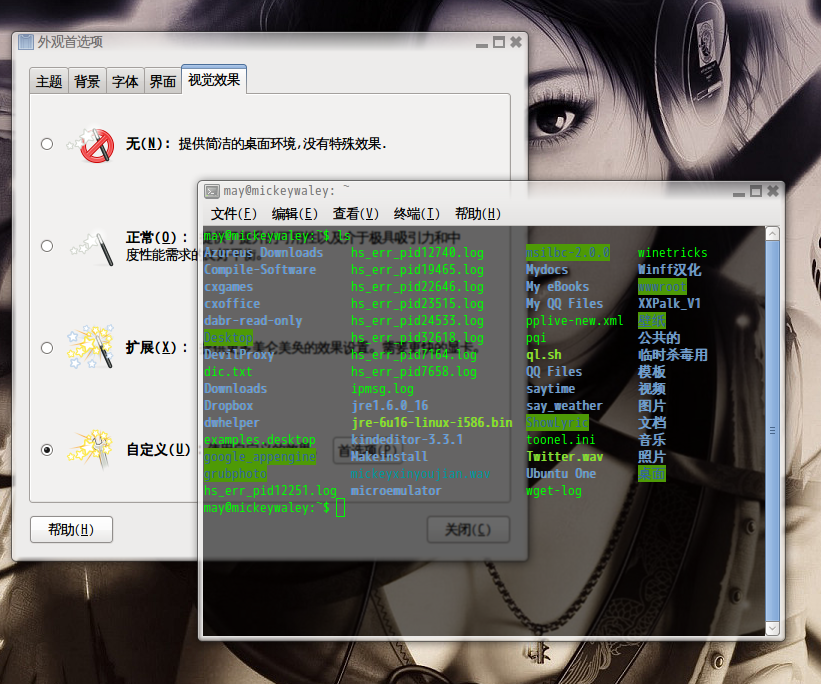Switch to the 视觉效果 tab

pyautogui.click(x=214, y=80)
